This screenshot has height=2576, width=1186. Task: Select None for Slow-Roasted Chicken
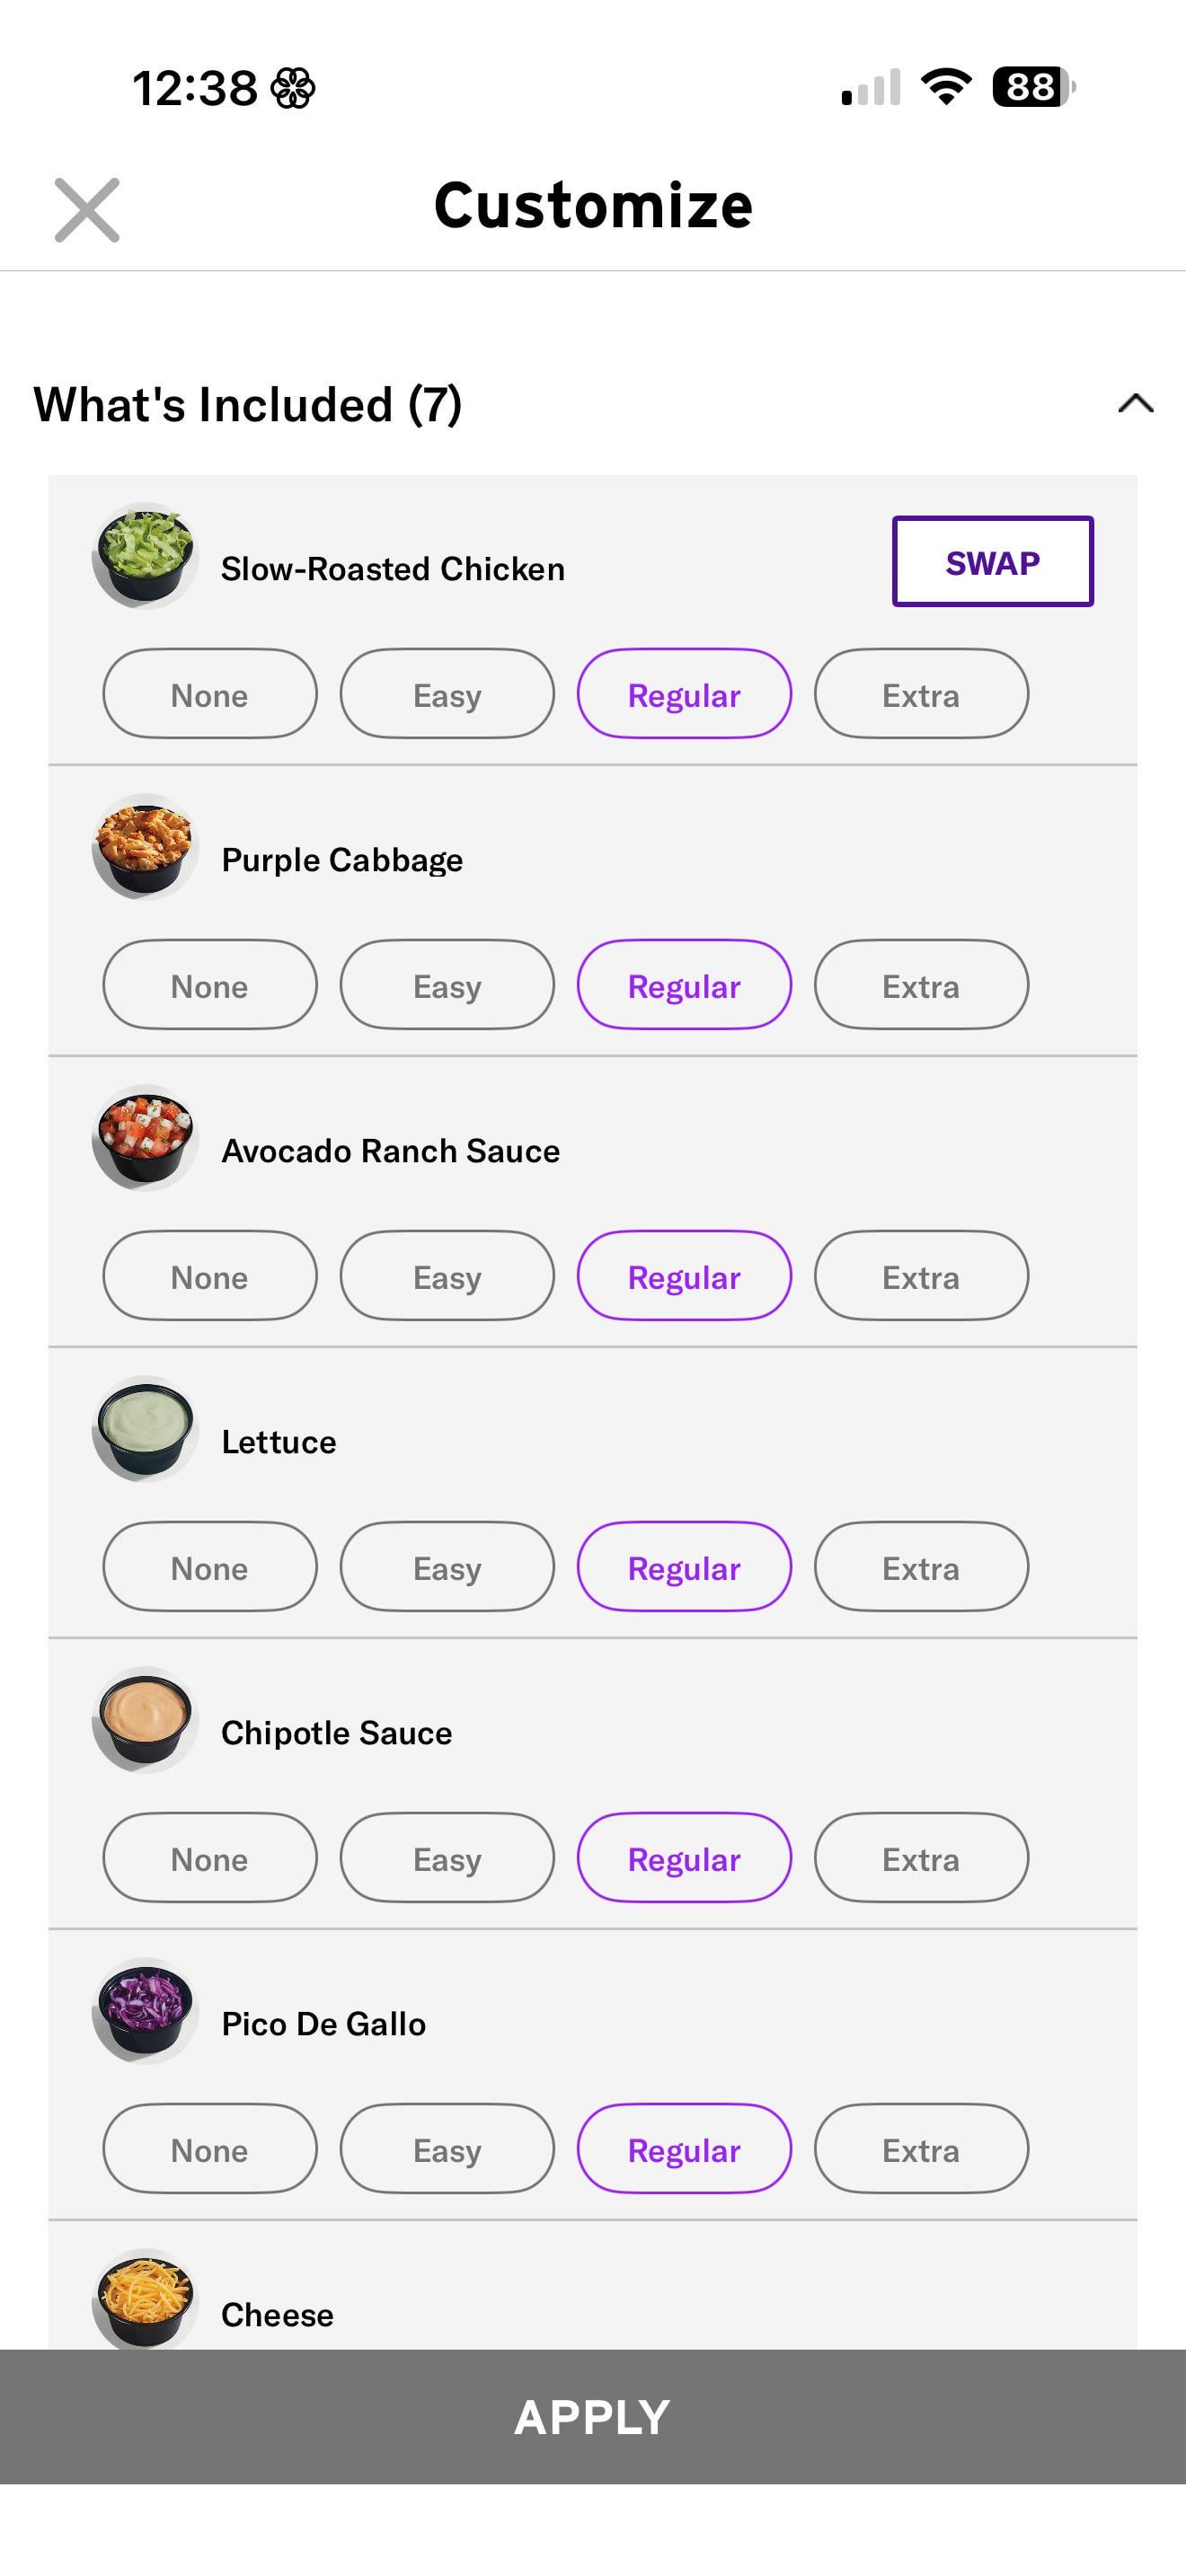(210, 694)
